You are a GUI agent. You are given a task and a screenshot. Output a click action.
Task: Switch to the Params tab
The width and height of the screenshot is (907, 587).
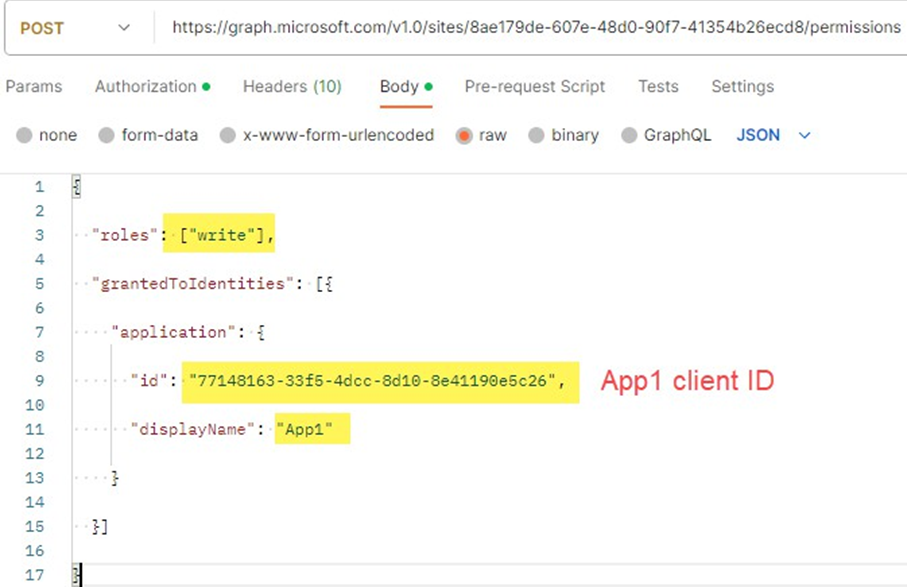coord(35,87)
